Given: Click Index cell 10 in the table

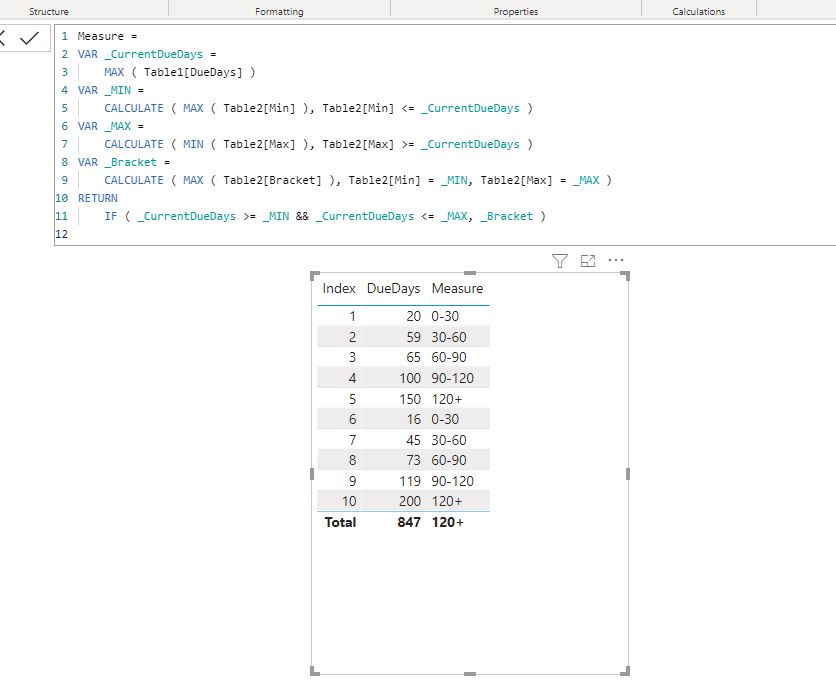Looking at the screenshot, I should (349, 501).
